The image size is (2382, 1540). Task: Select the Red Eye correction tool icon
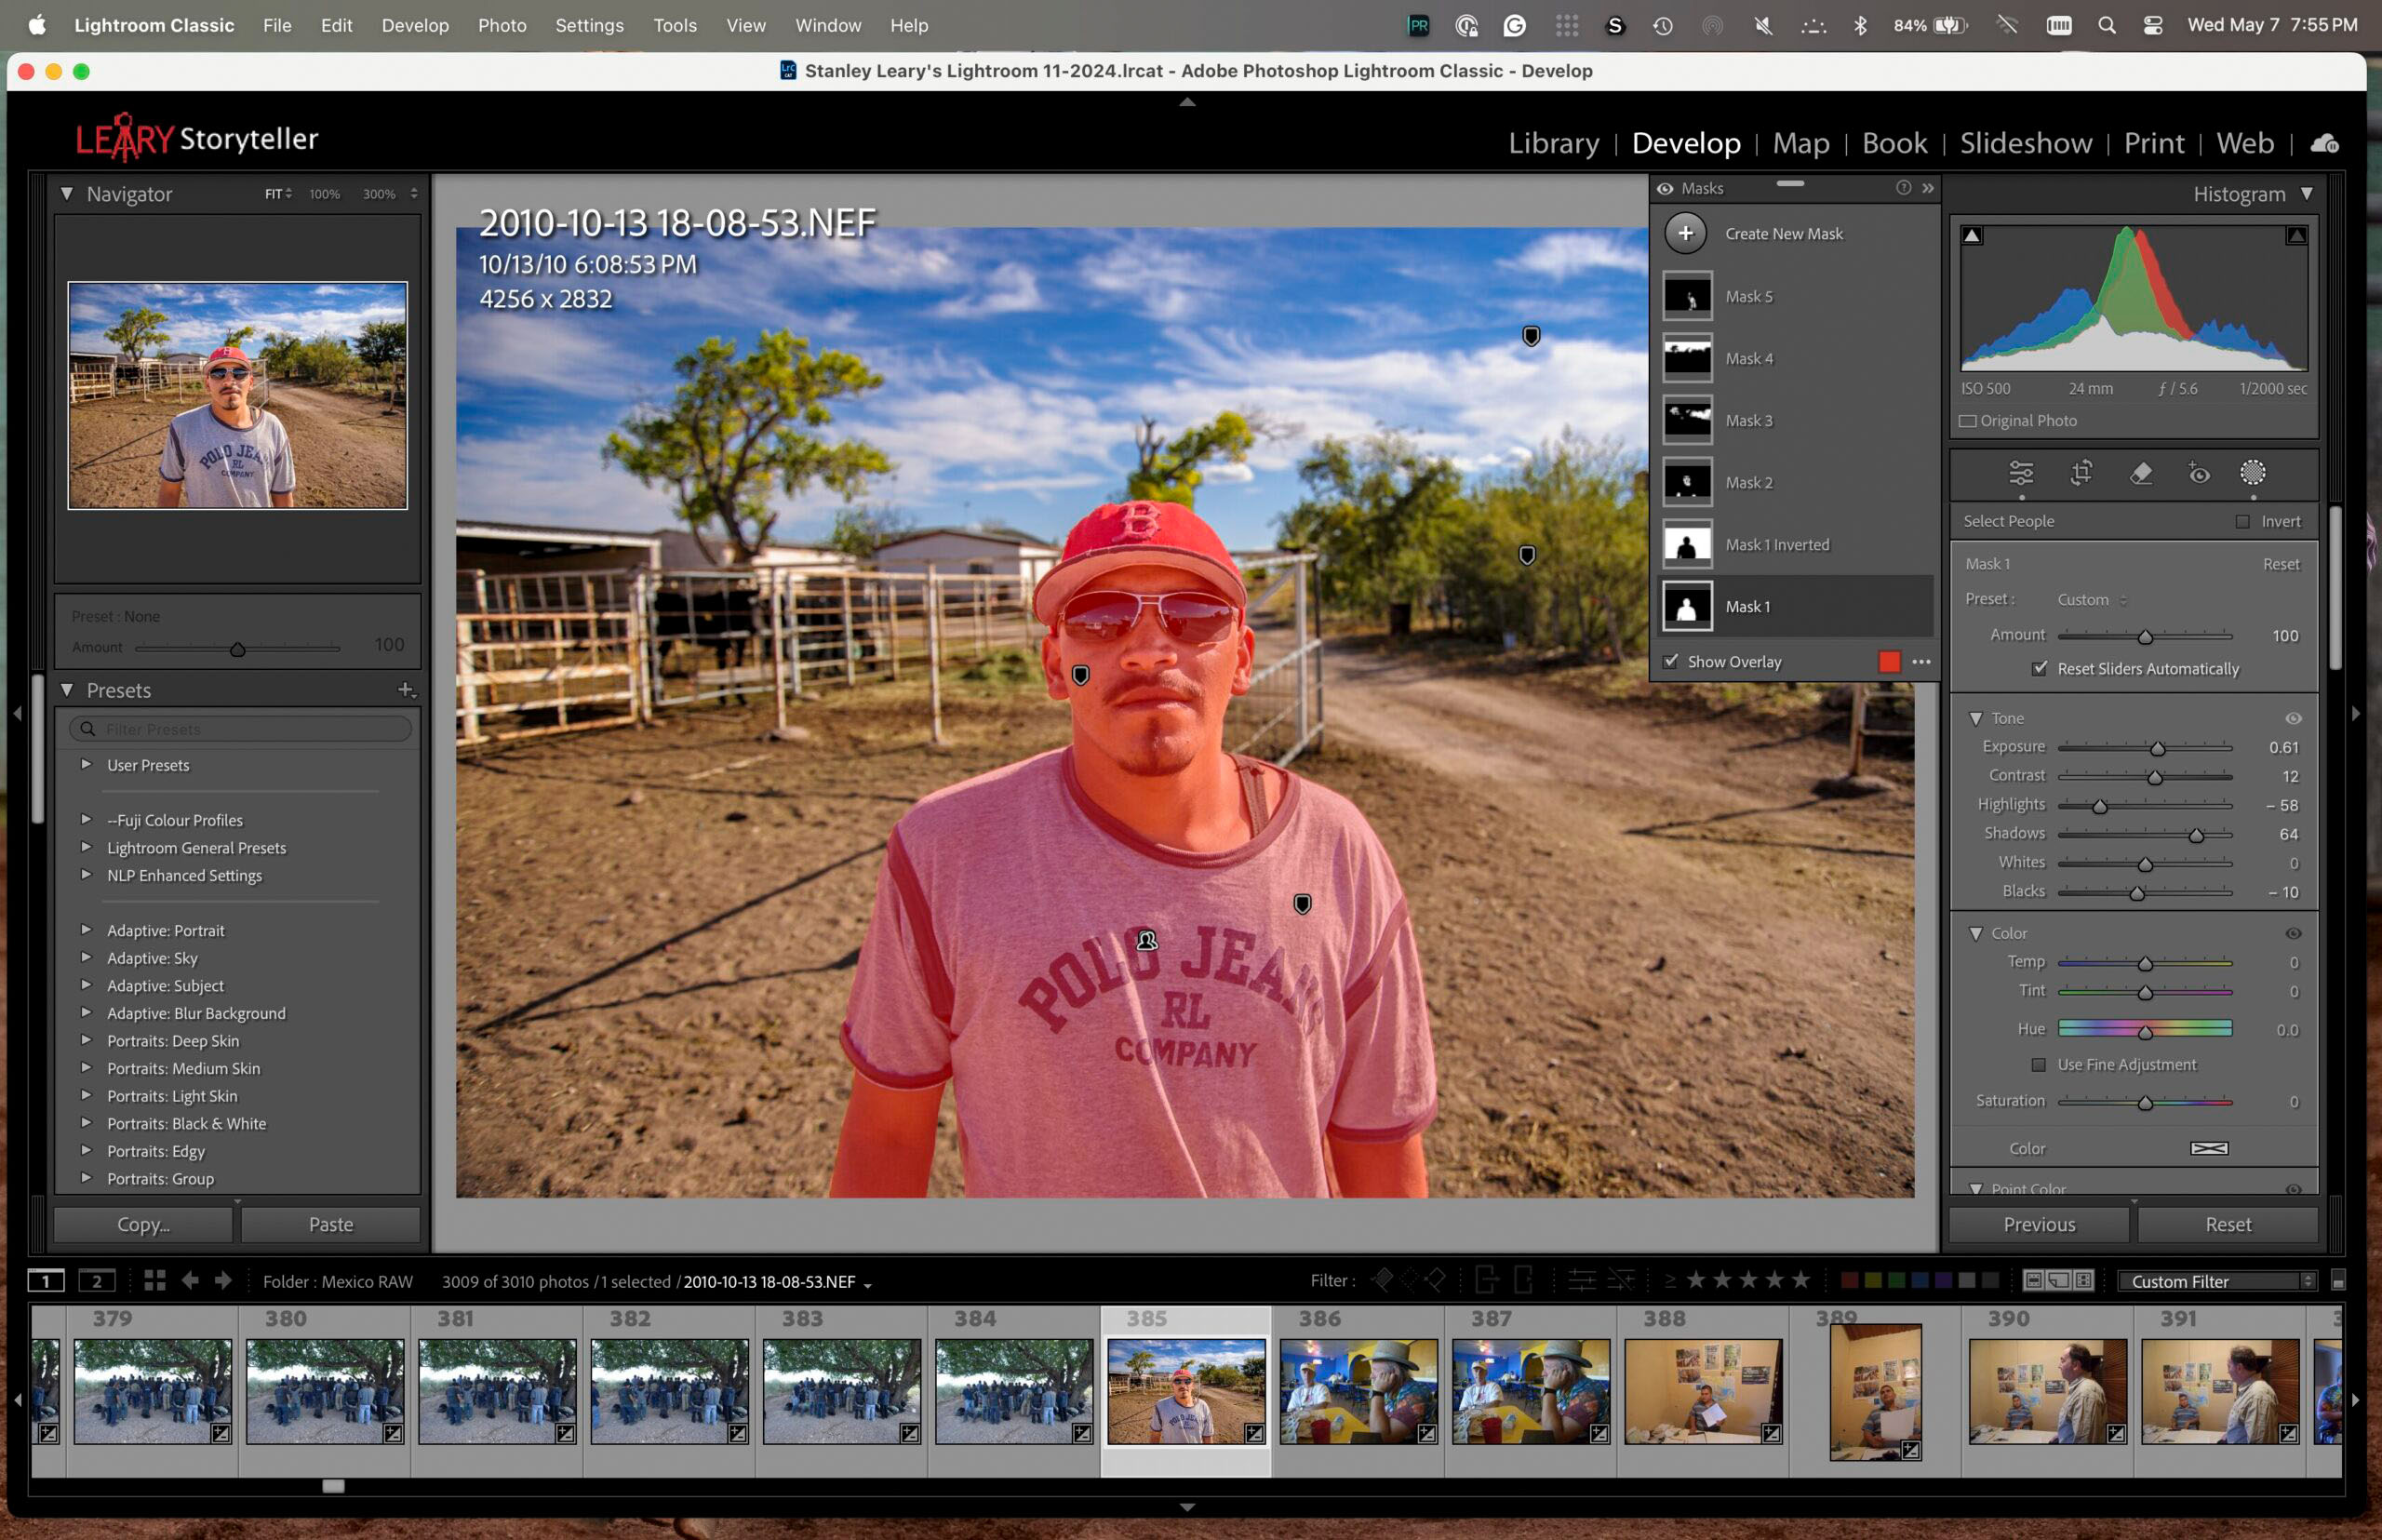point(2199,473)
